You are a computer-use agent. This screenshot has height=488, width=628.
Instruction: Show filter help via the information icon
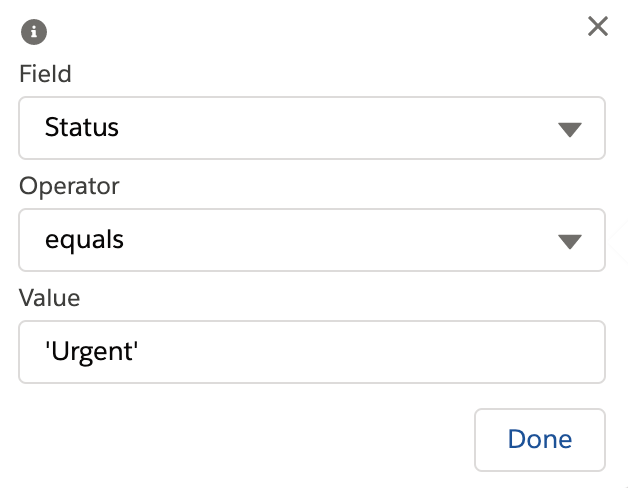(34, 32)
